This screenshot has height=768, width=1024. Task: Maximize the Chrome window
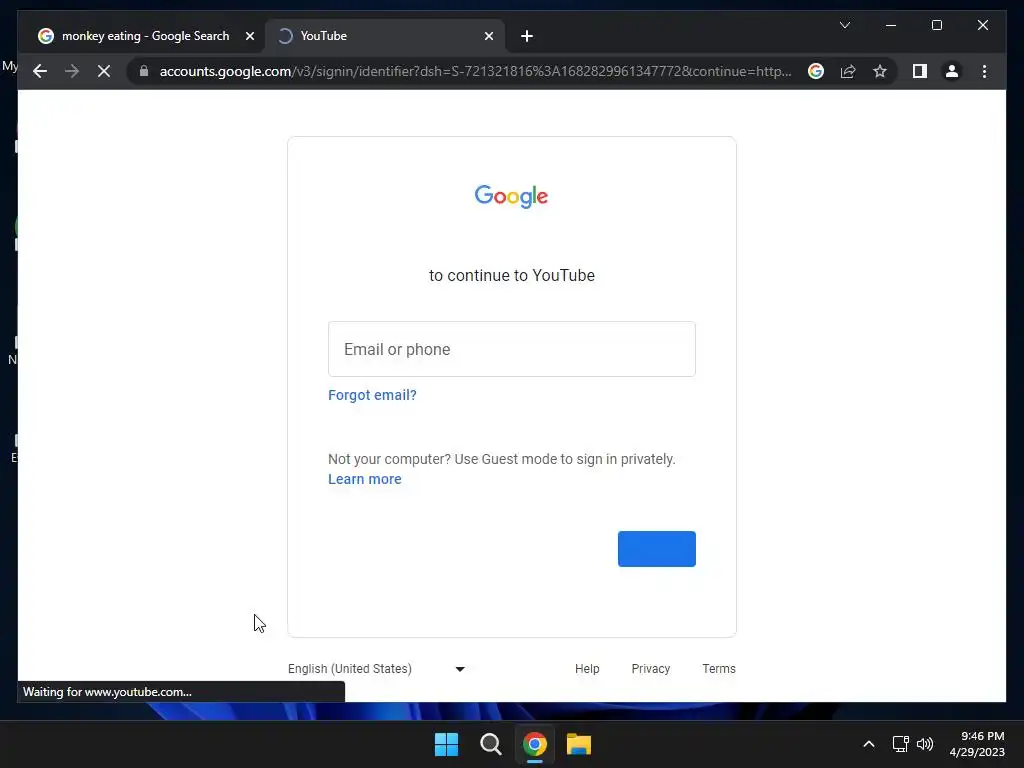pyautogui.click(x=936, y=25)
